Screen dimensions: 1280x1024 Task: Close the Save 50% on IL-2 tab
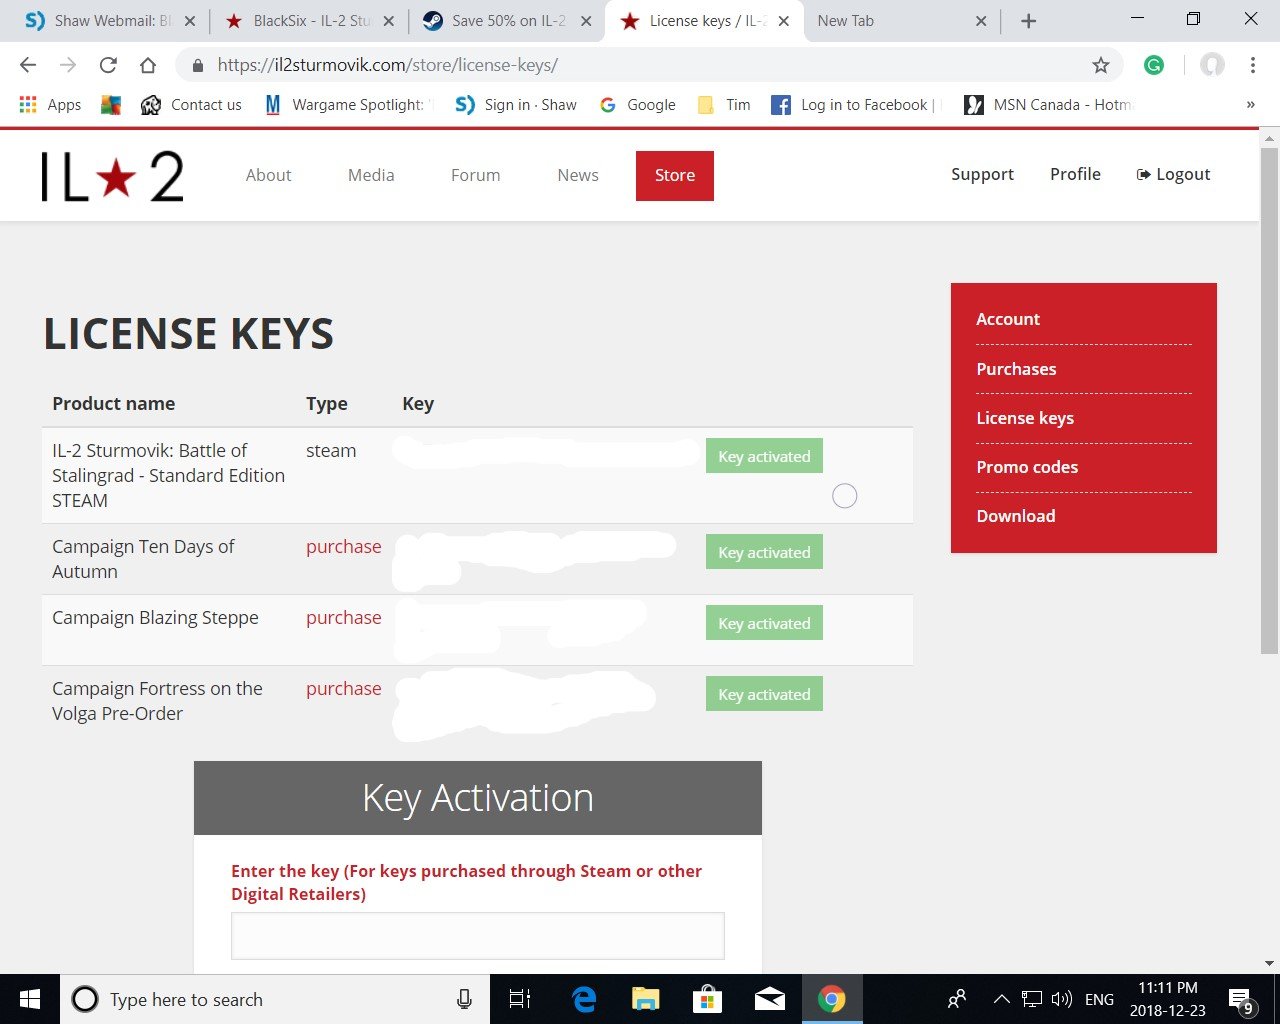[586, 21]
